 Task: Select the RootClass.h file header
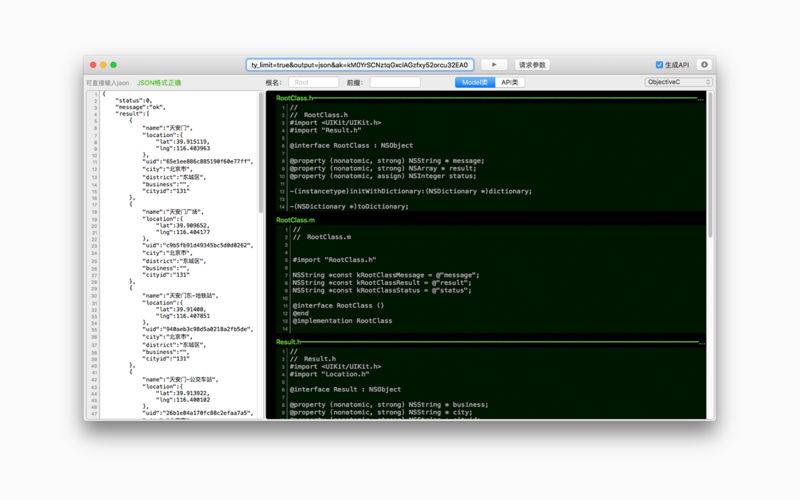(296, 99)
